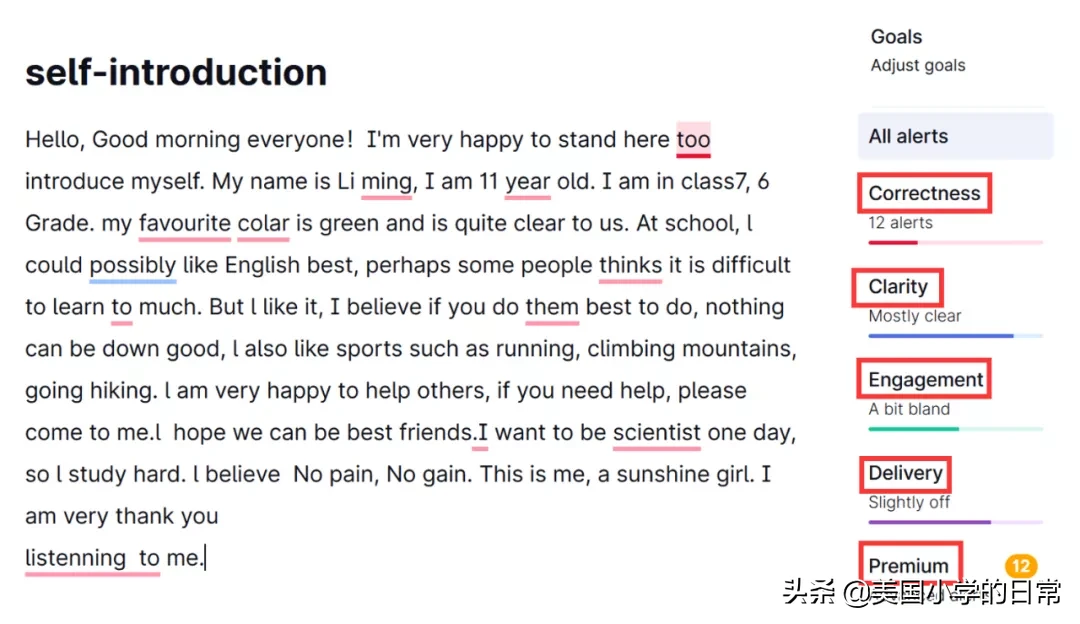Open the Clarity category

897,287
